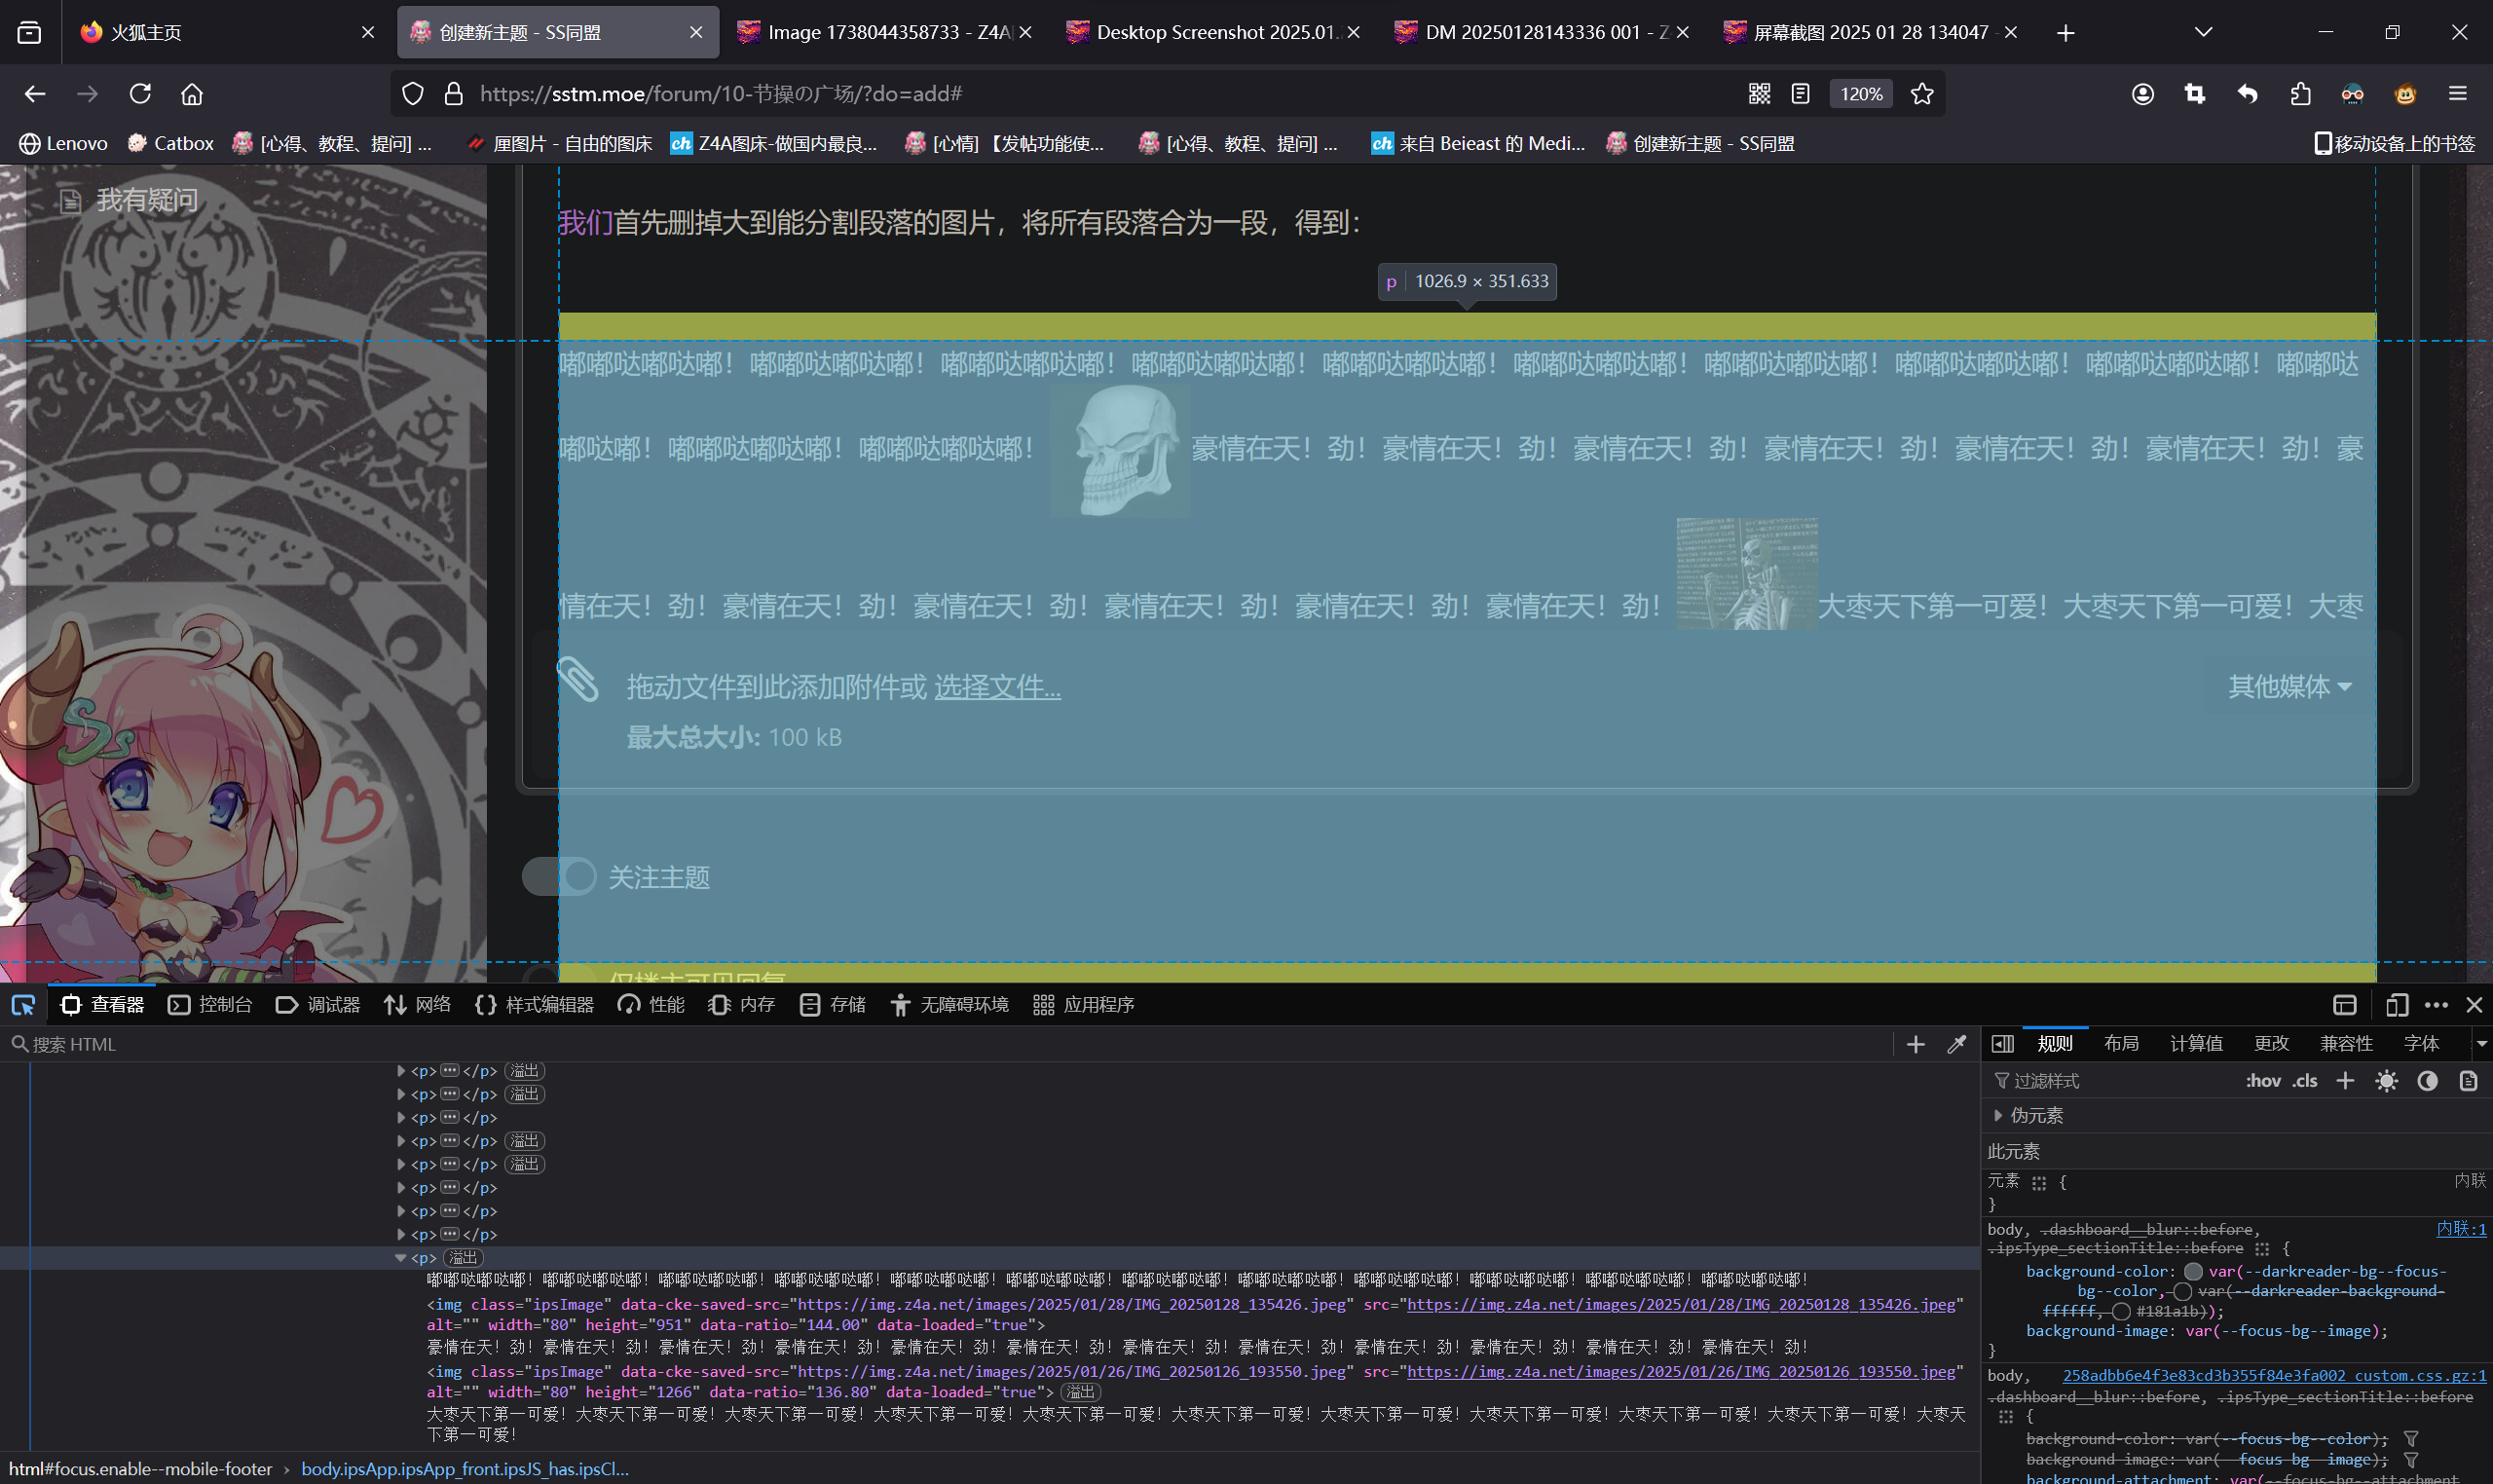Open the Lenovo bookmark
The height and width of the screenshot is (1484, 2493).
click(63, 143)
